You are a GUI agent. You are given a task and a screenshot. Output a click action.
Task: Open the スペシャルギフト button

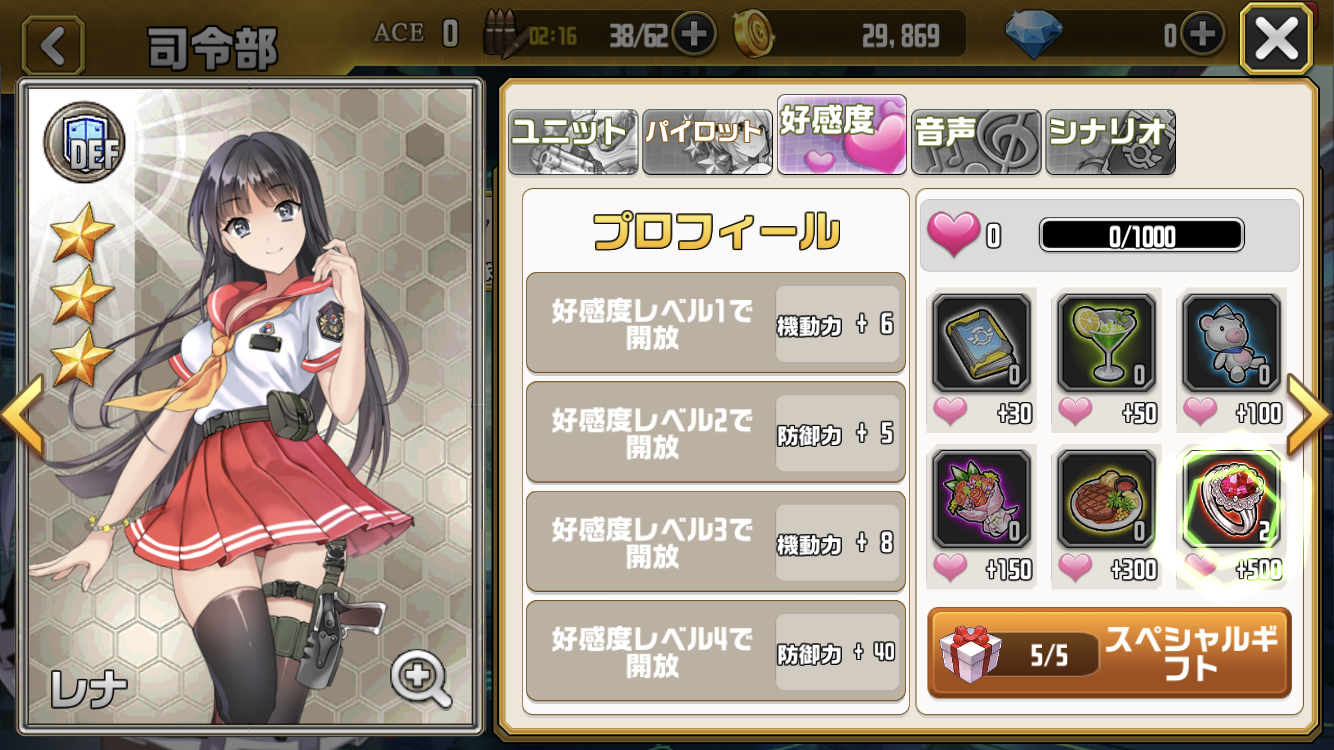1109,653
